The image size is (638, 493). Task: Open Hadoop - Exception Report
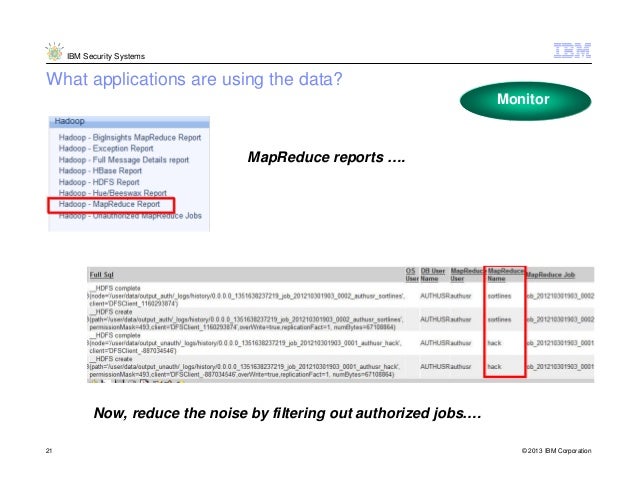click(x=106, y=148)
